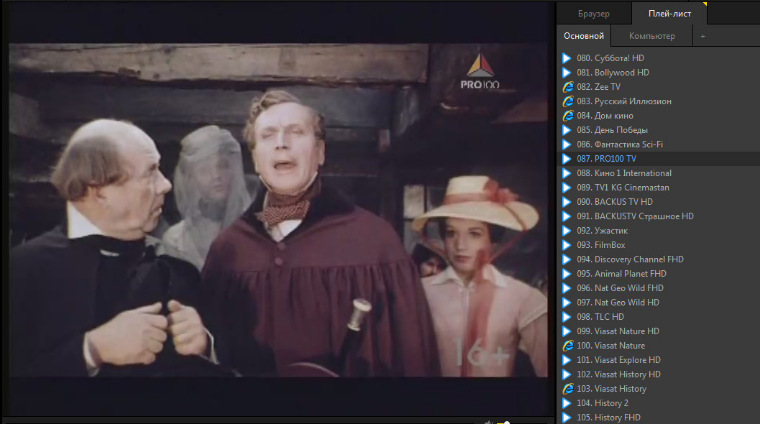Screen dimensions: 760x424
Task: Add a new playlist tab with plus
Action: click(x=702, y=36)
